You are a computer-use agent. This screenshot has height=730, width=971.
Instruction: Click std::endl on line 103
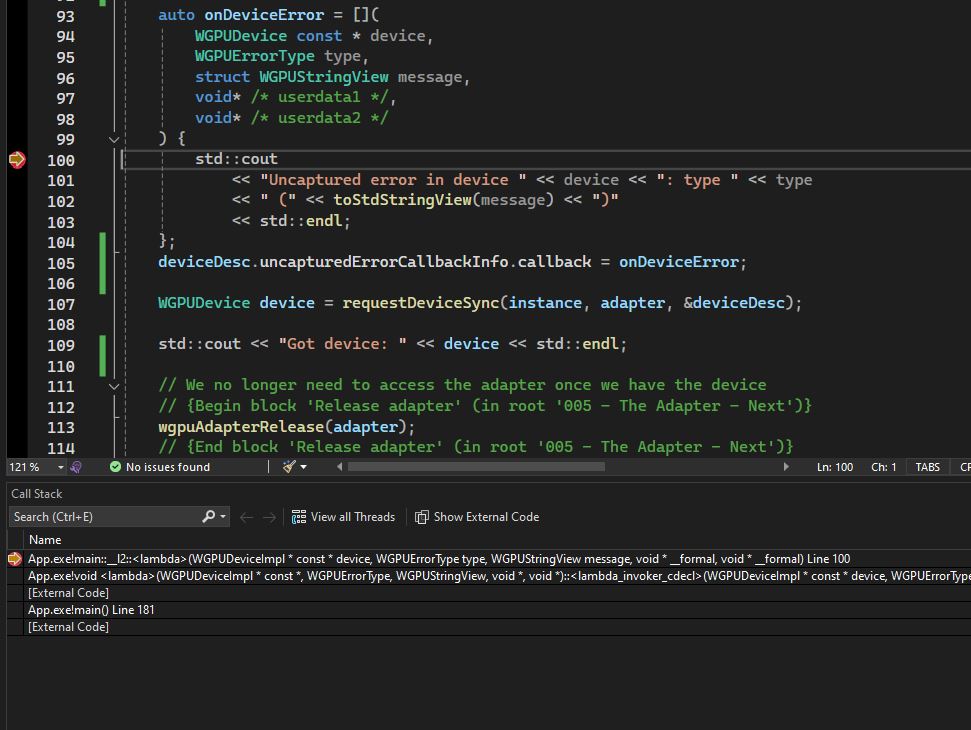coord(300,221)
